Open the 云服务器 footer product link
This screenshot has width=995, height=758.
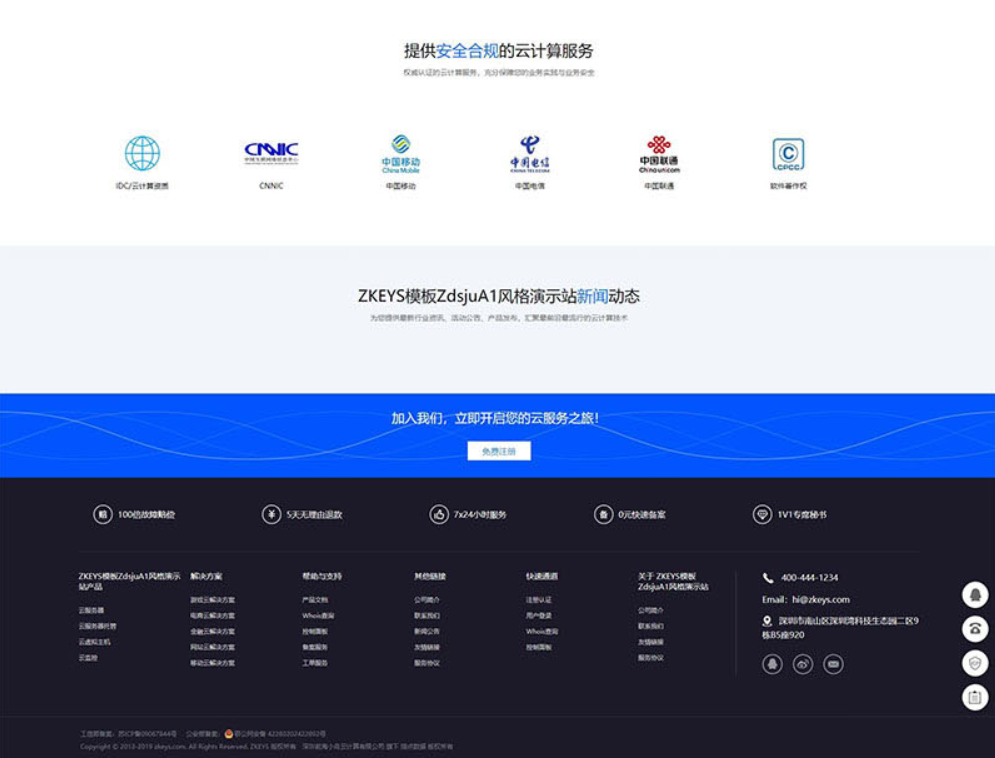coord(91,611)
